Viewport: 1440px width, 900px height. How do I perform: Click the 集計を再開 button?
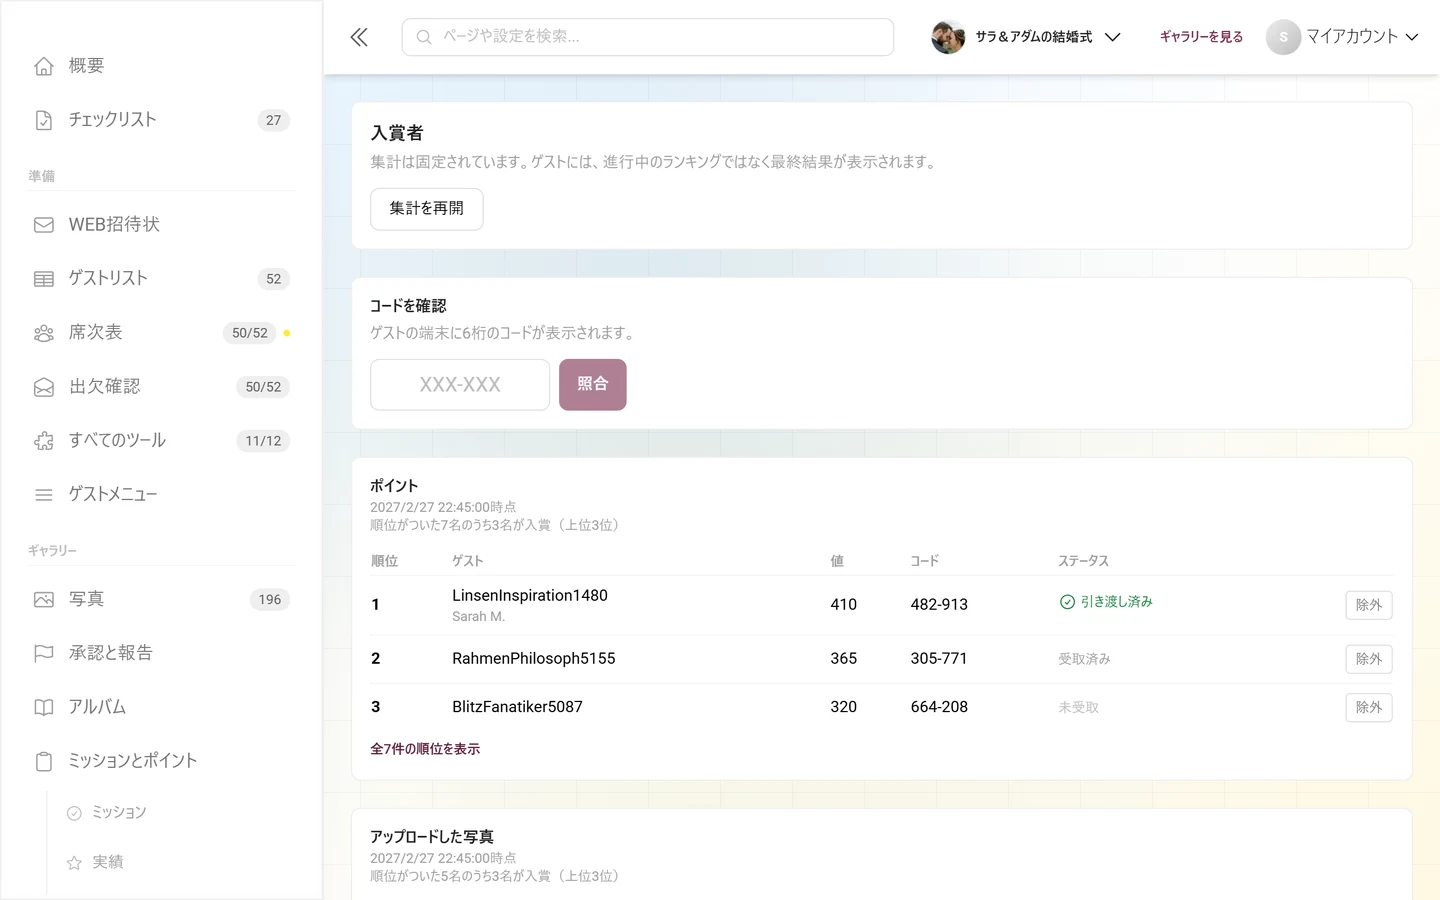pos(427,209)
